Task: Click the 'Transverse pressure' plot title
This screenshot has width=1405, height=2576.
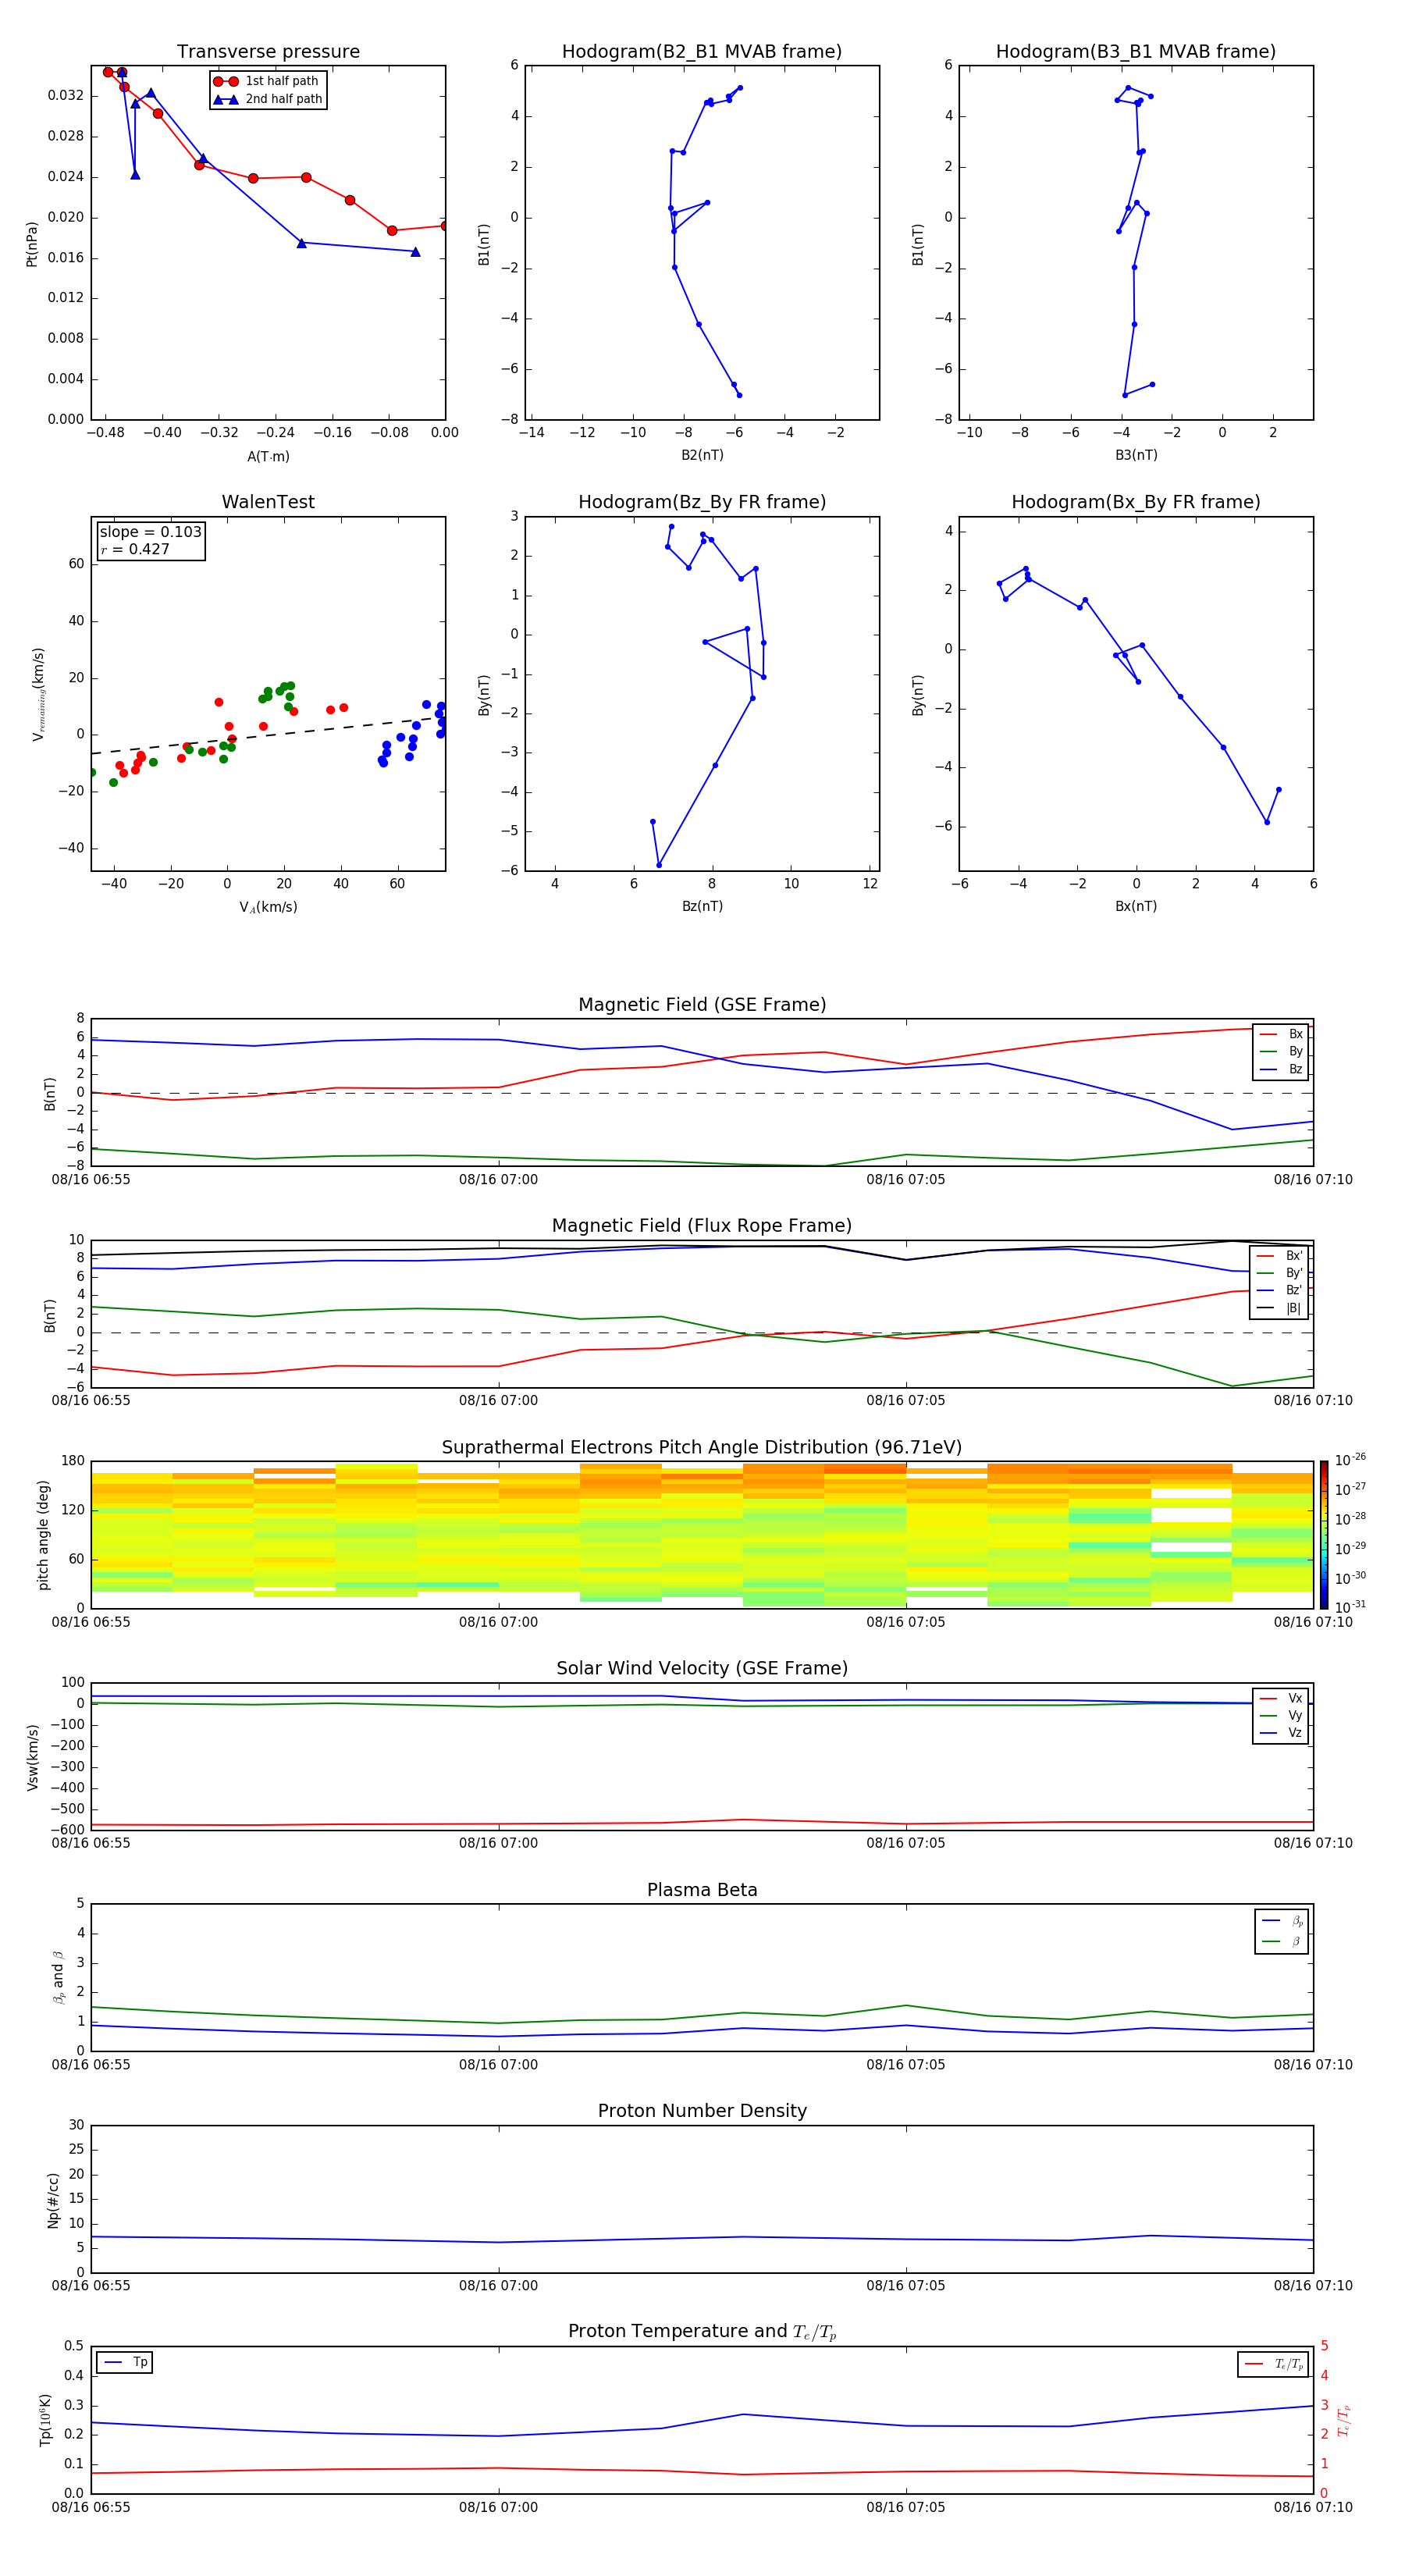Action: tap(268, 52)
